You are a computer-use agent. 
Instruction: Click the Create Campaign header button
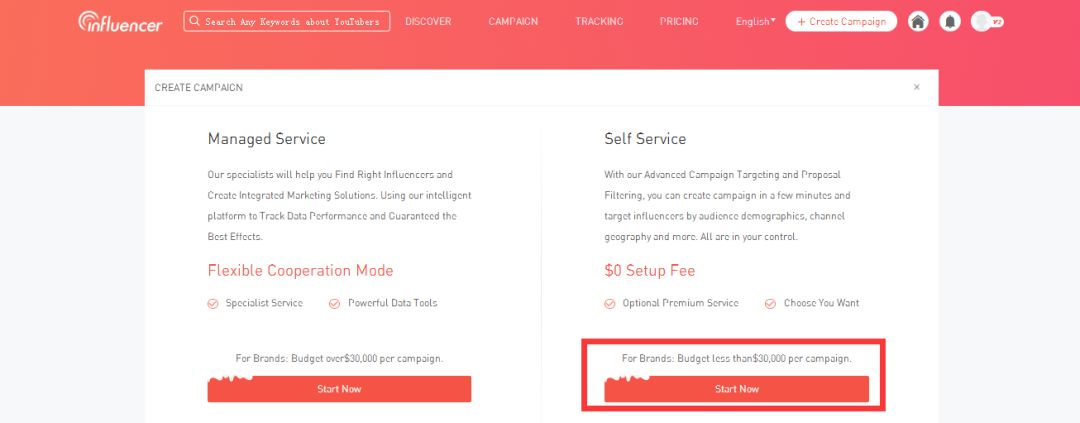(x=841, y=21)
